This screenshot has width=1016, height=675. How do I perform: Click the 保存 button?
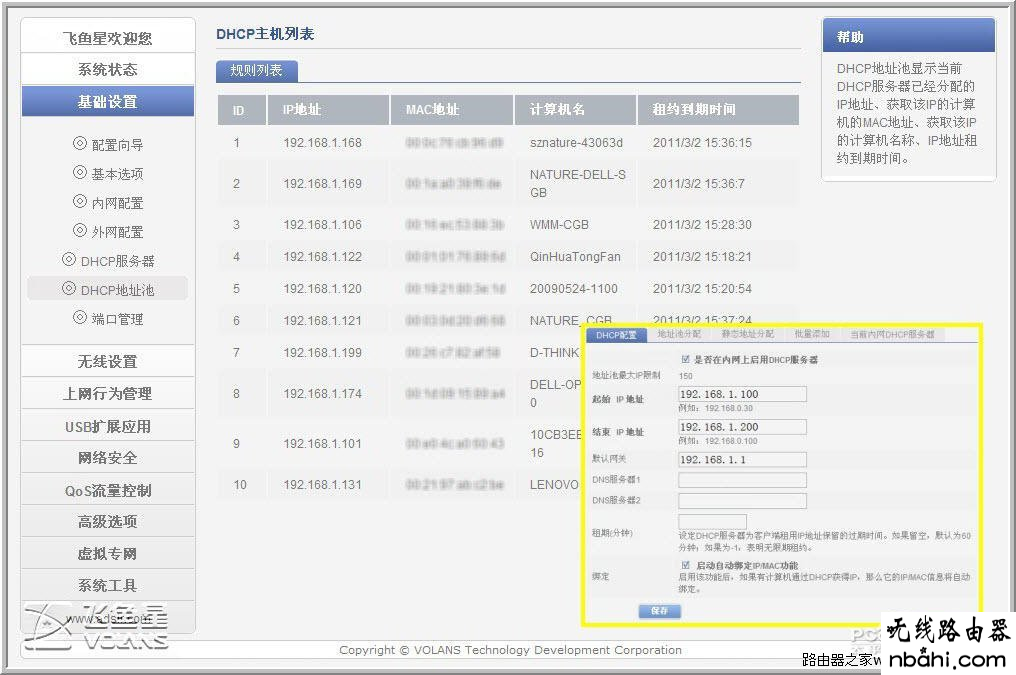pyautogui.click(x=659, y=611)
